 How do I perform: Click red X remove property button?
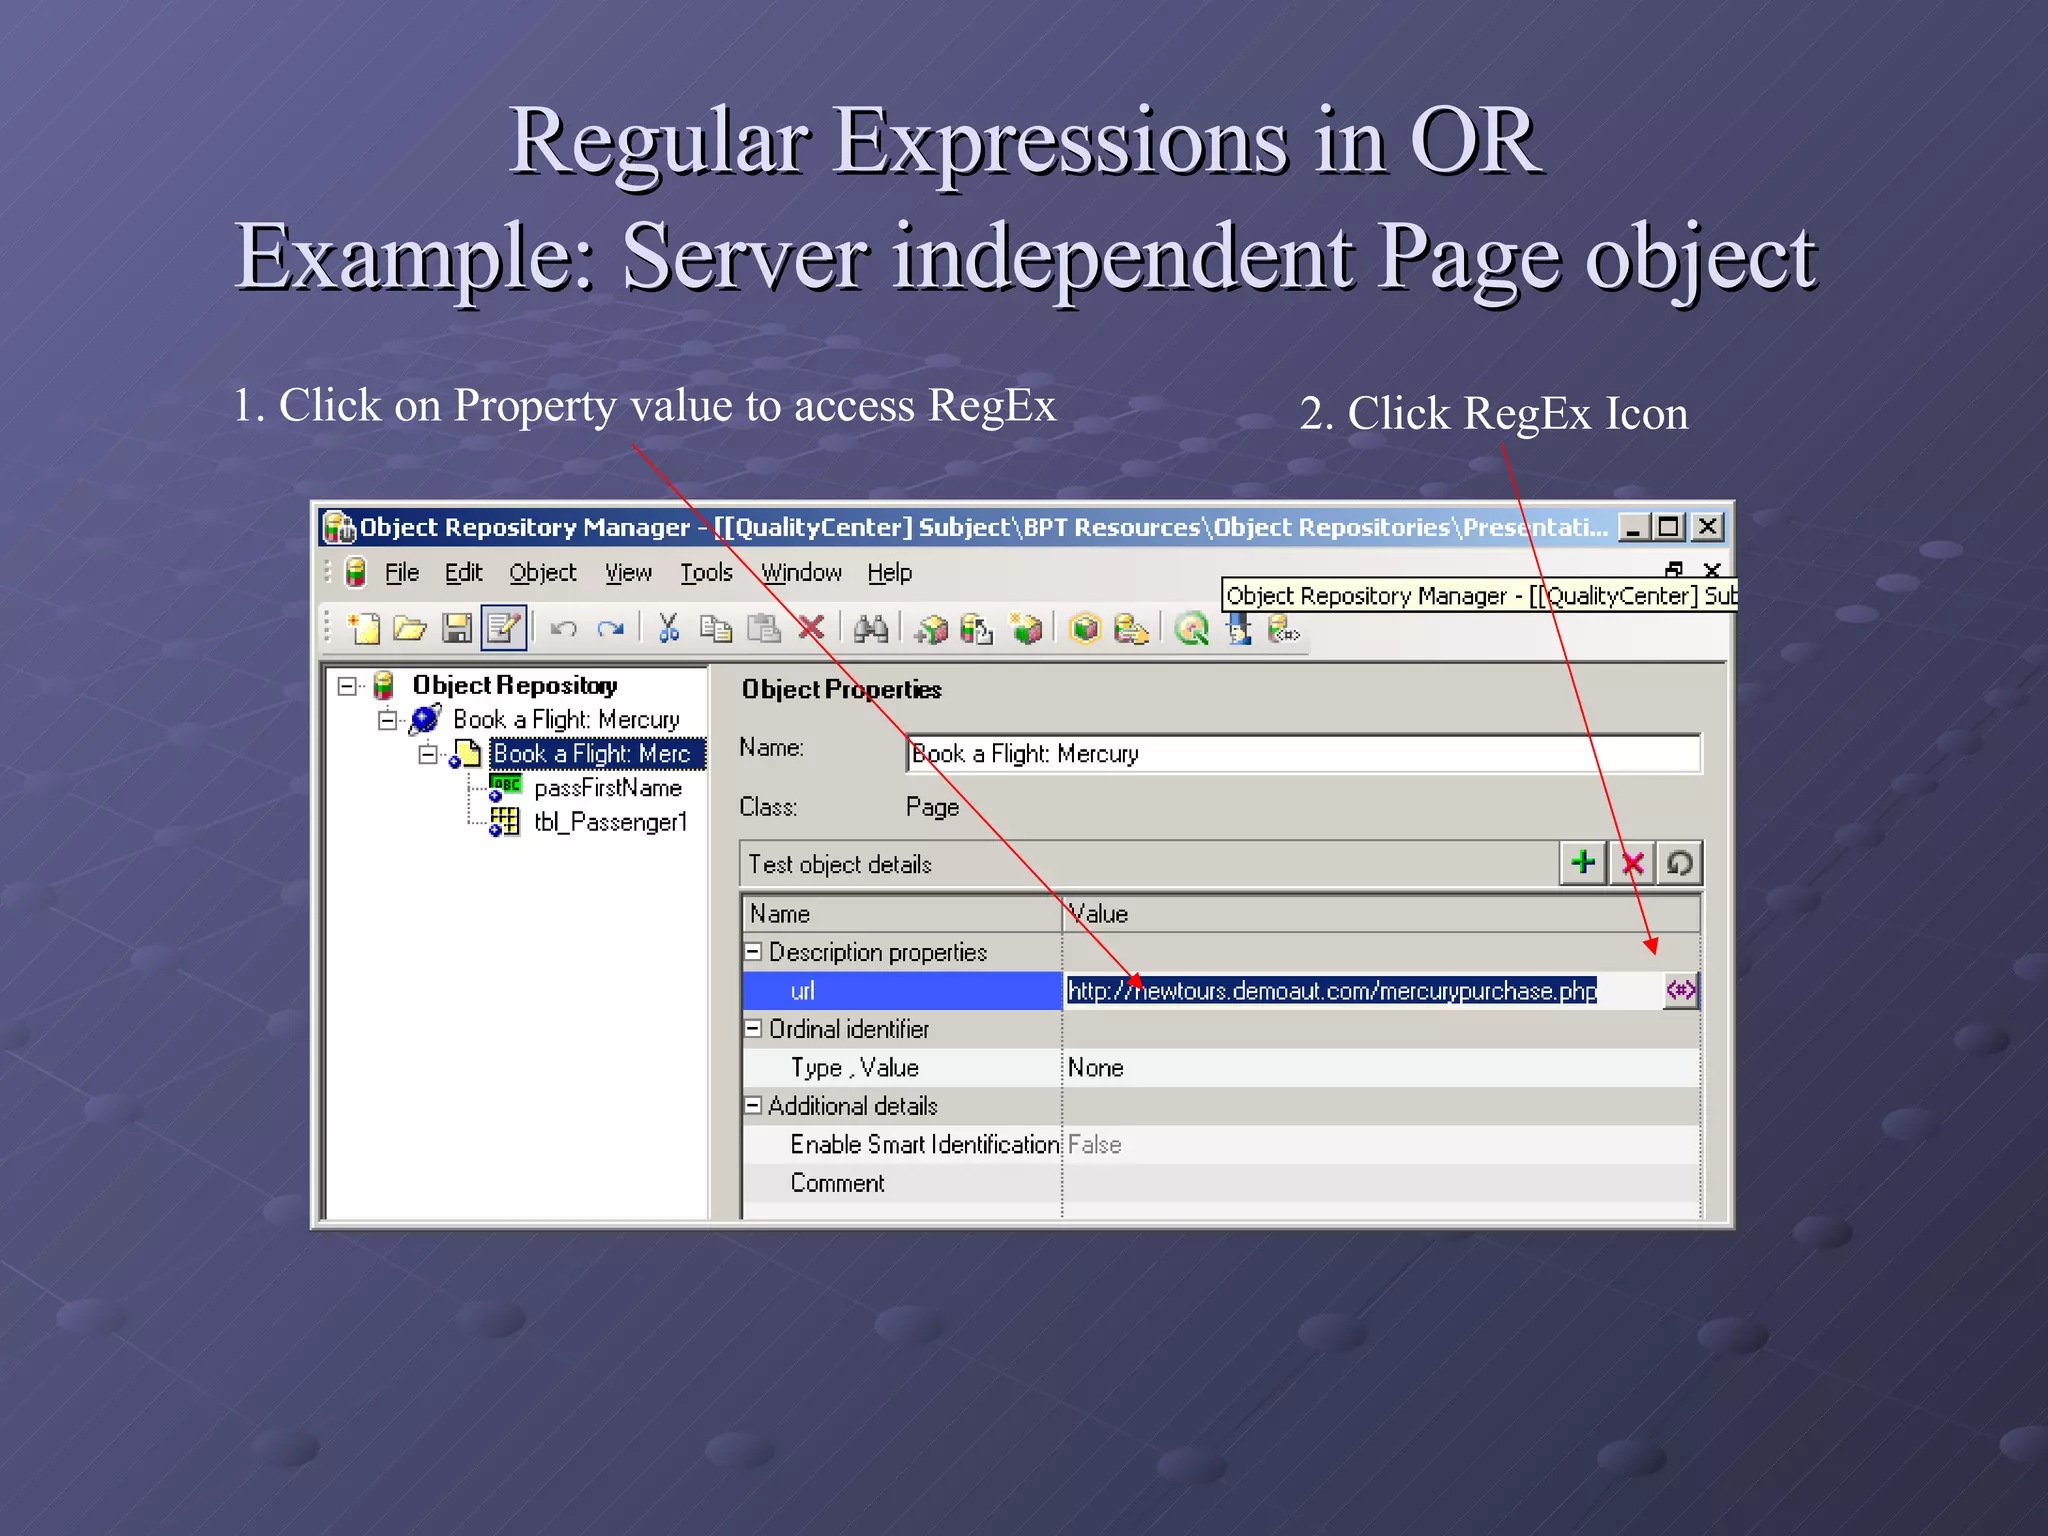(x=1632, y=863)
